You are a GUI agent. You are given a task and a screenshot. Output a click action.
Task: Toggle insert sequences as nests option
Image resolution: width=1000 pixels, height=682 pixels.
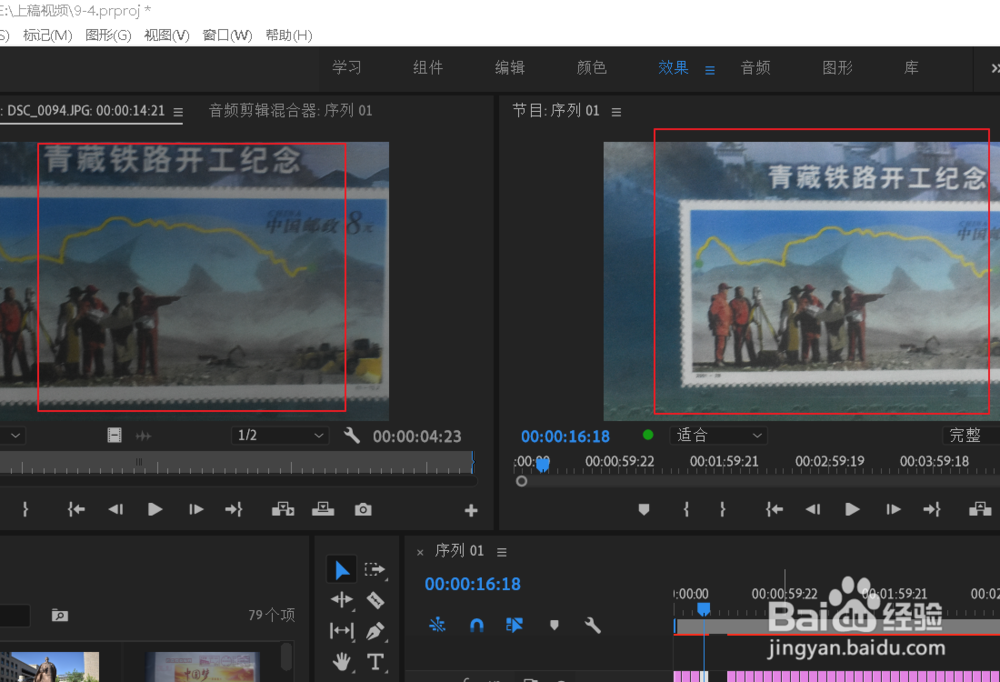437,625
